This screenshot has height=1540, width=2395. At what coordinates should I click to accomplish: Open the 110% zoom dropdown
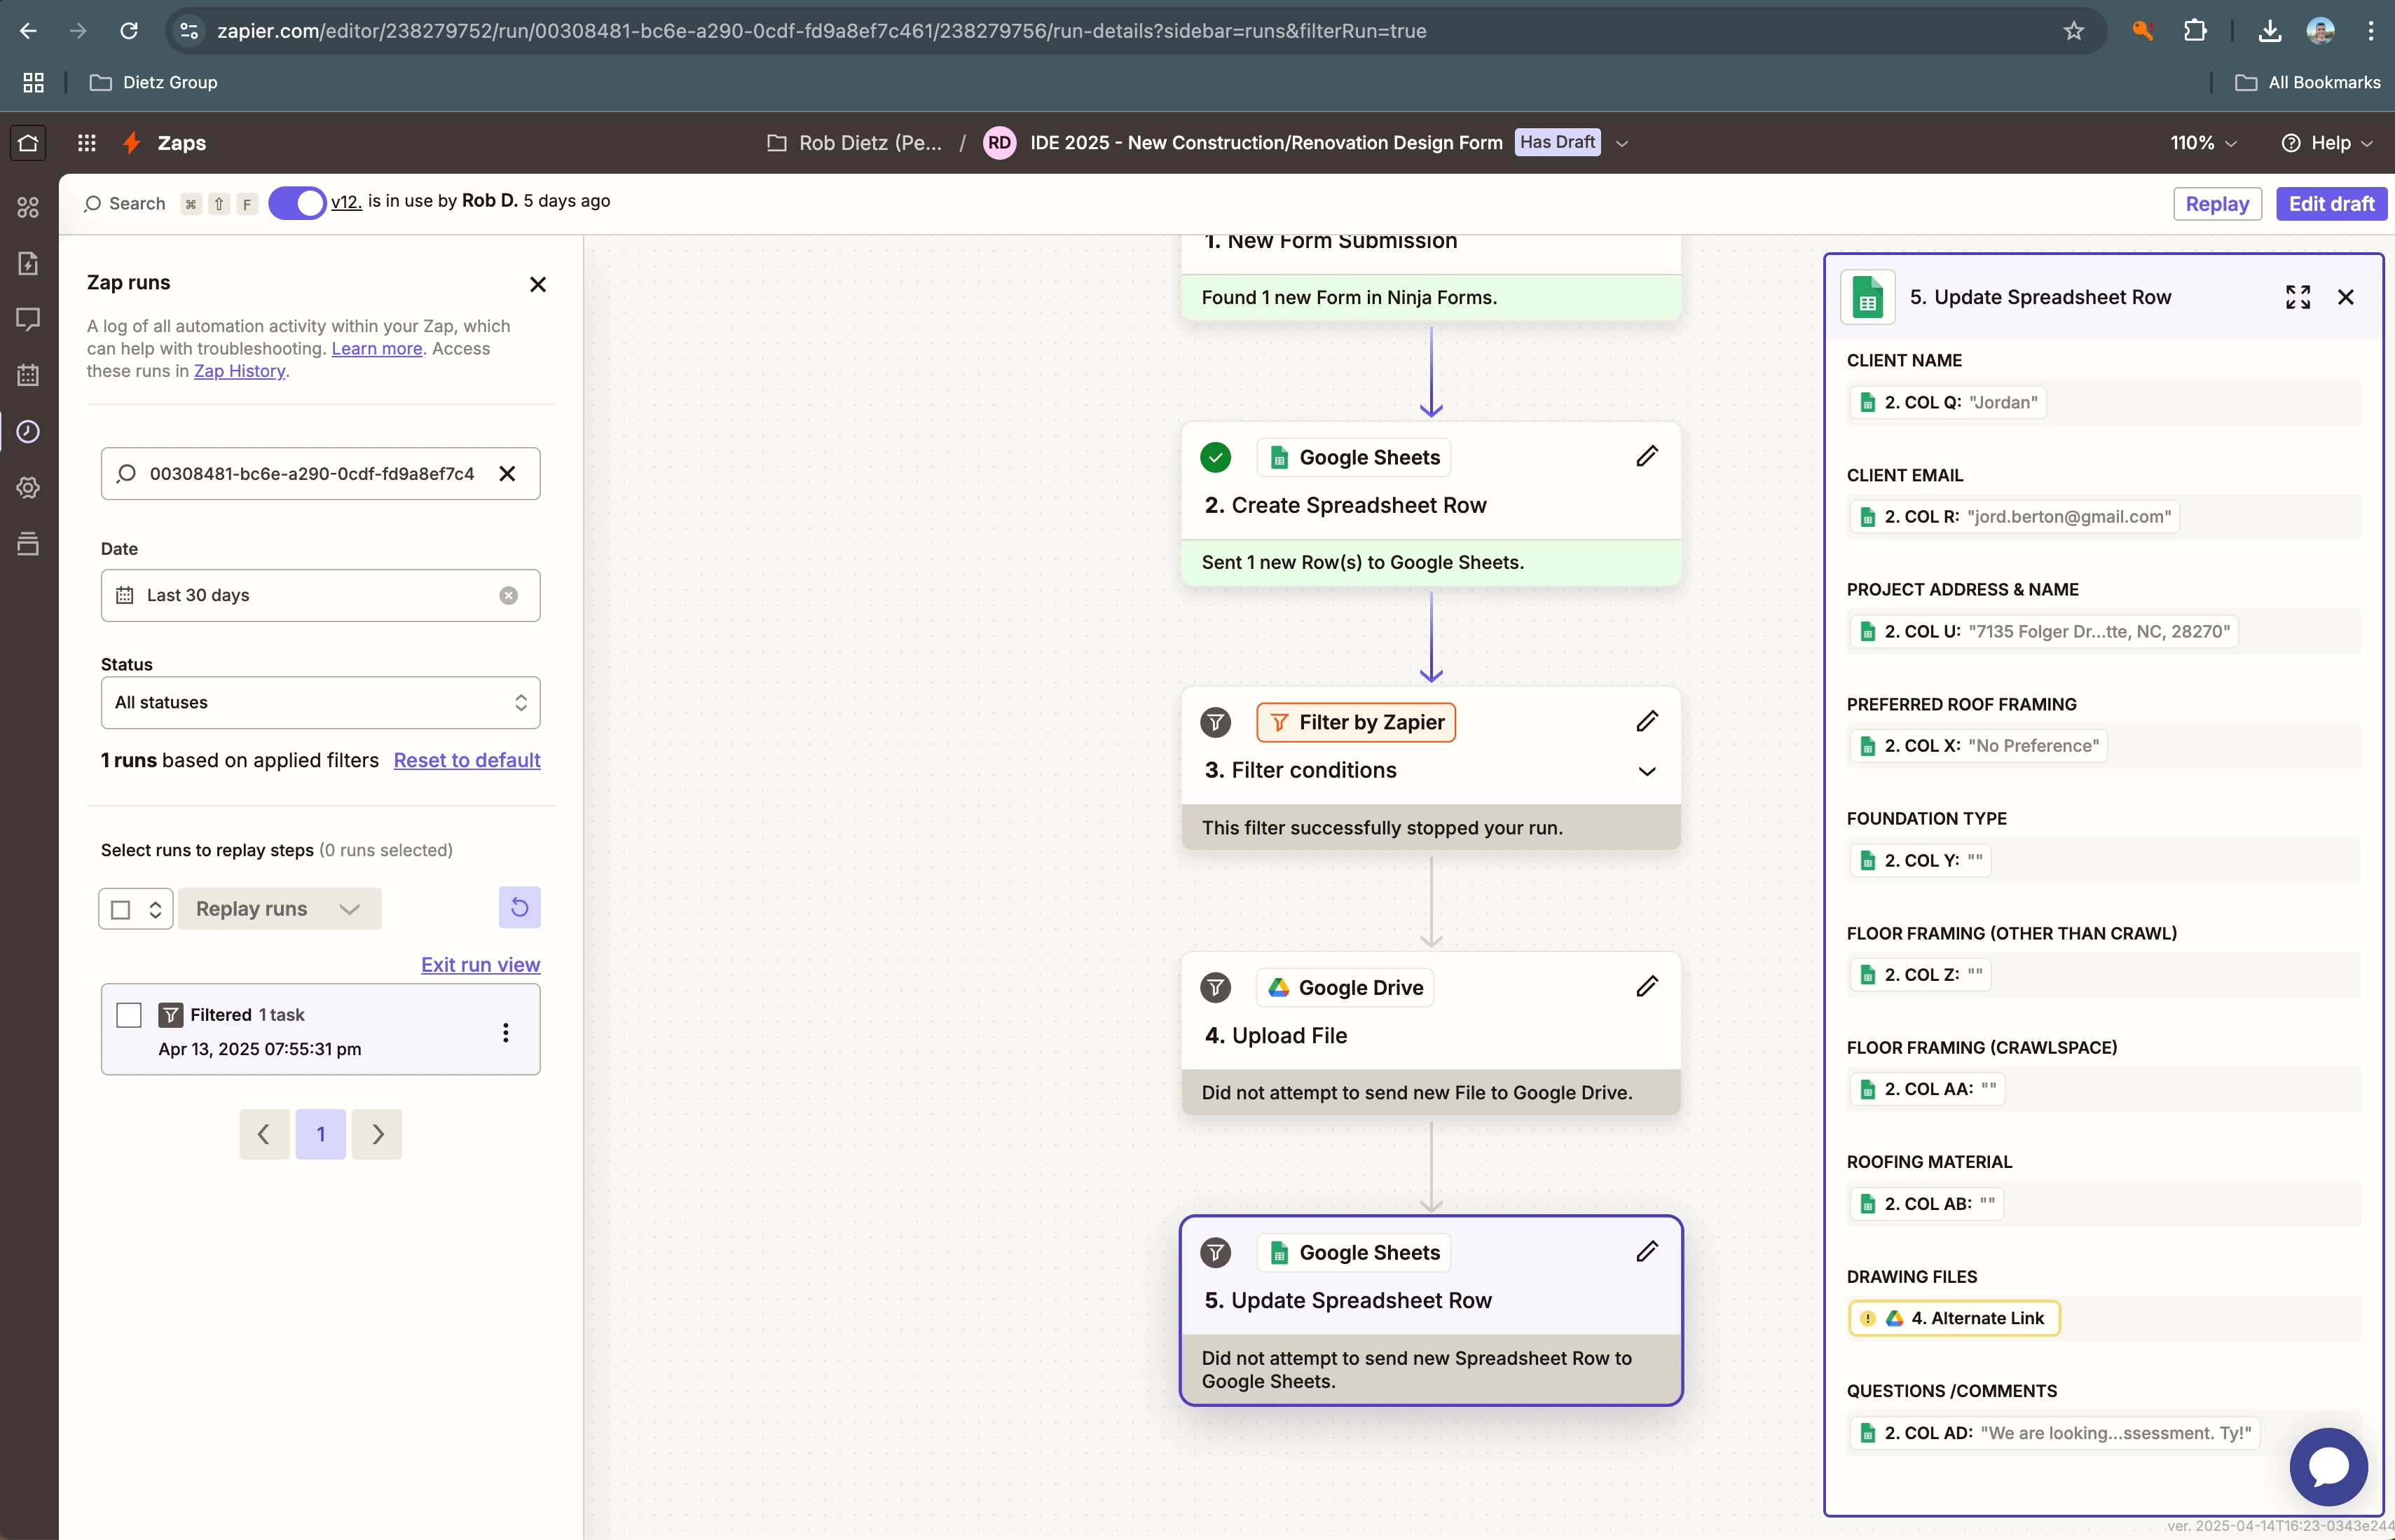pyautogui.click(x=2203, y=143)
